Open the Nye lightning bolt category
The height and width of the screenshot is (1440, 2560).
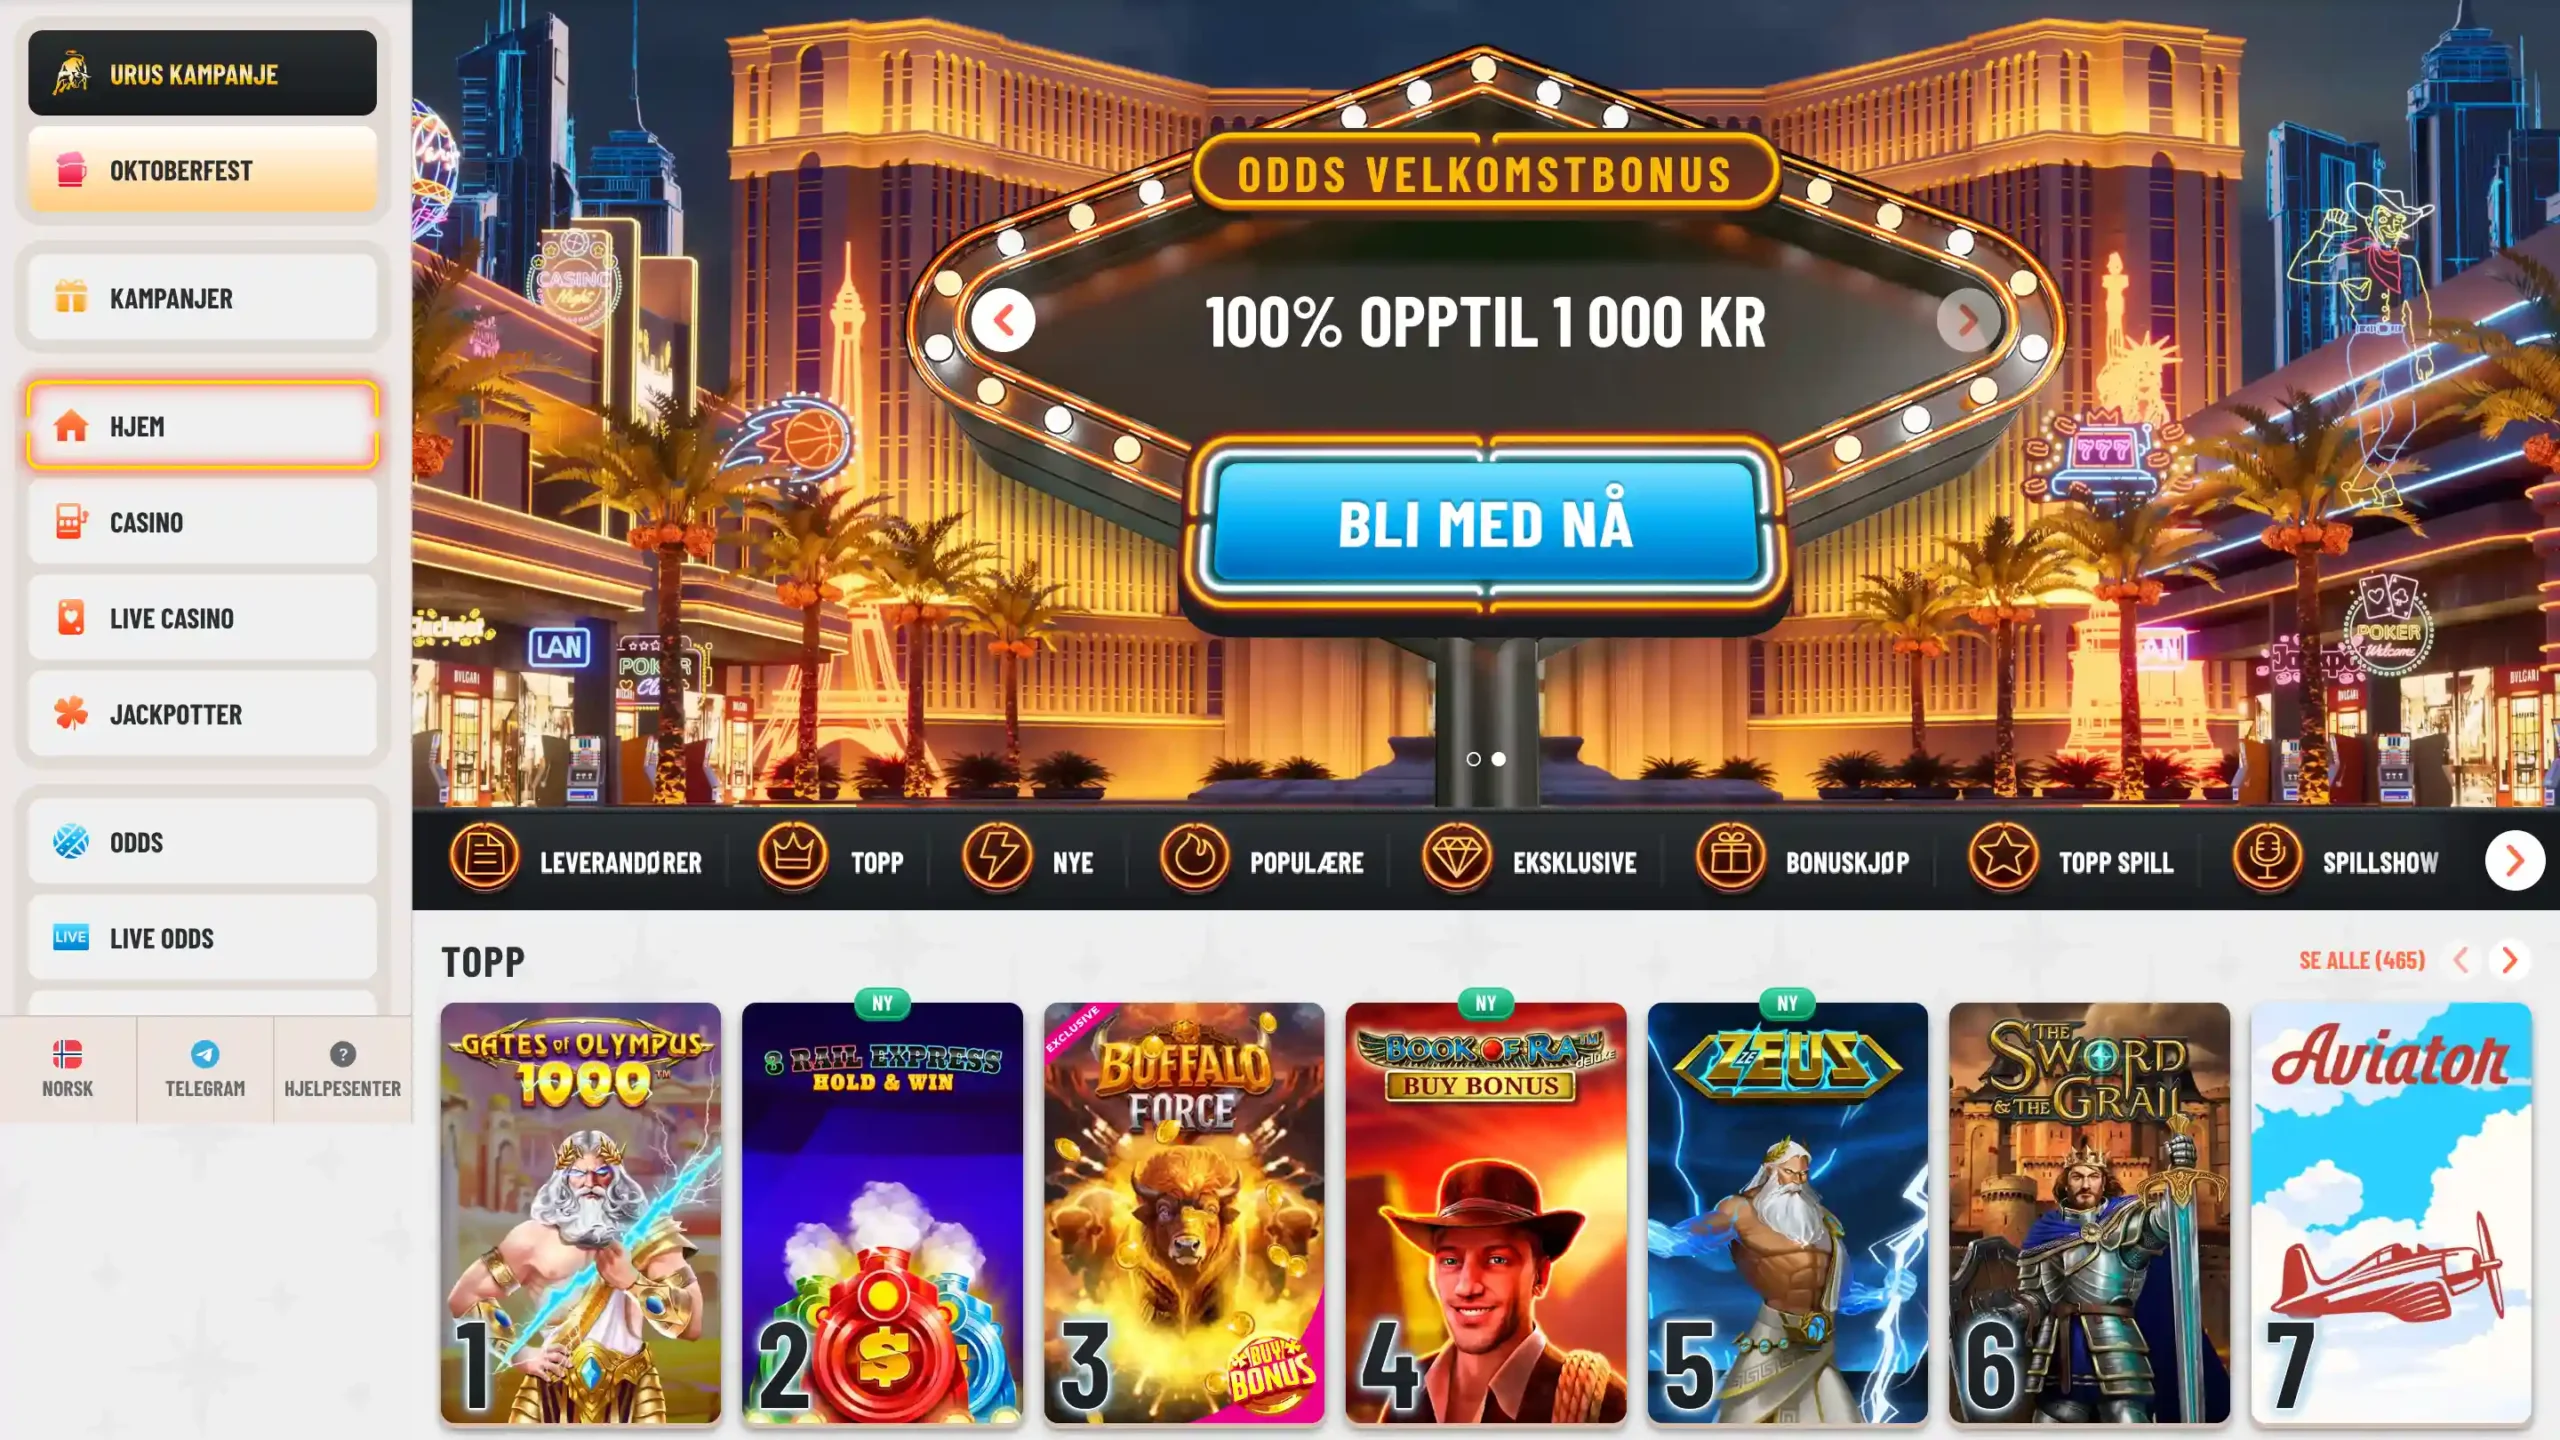click(x=996, y=858)
